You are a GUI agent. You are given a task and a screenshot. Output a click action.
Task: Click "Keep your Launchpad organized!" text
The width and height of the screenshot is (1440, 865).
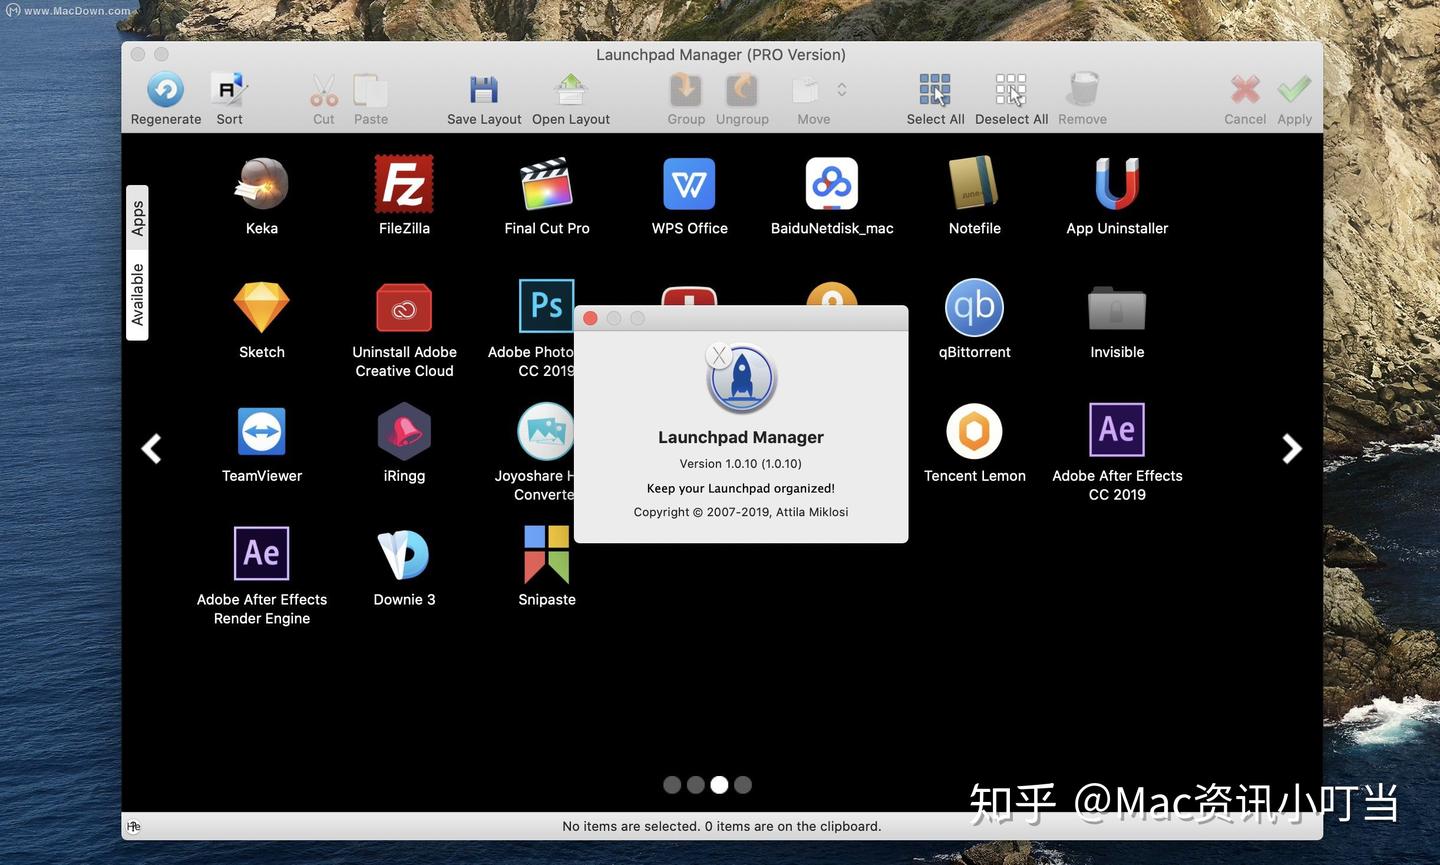pyautogui.click(x=741, y=489)
